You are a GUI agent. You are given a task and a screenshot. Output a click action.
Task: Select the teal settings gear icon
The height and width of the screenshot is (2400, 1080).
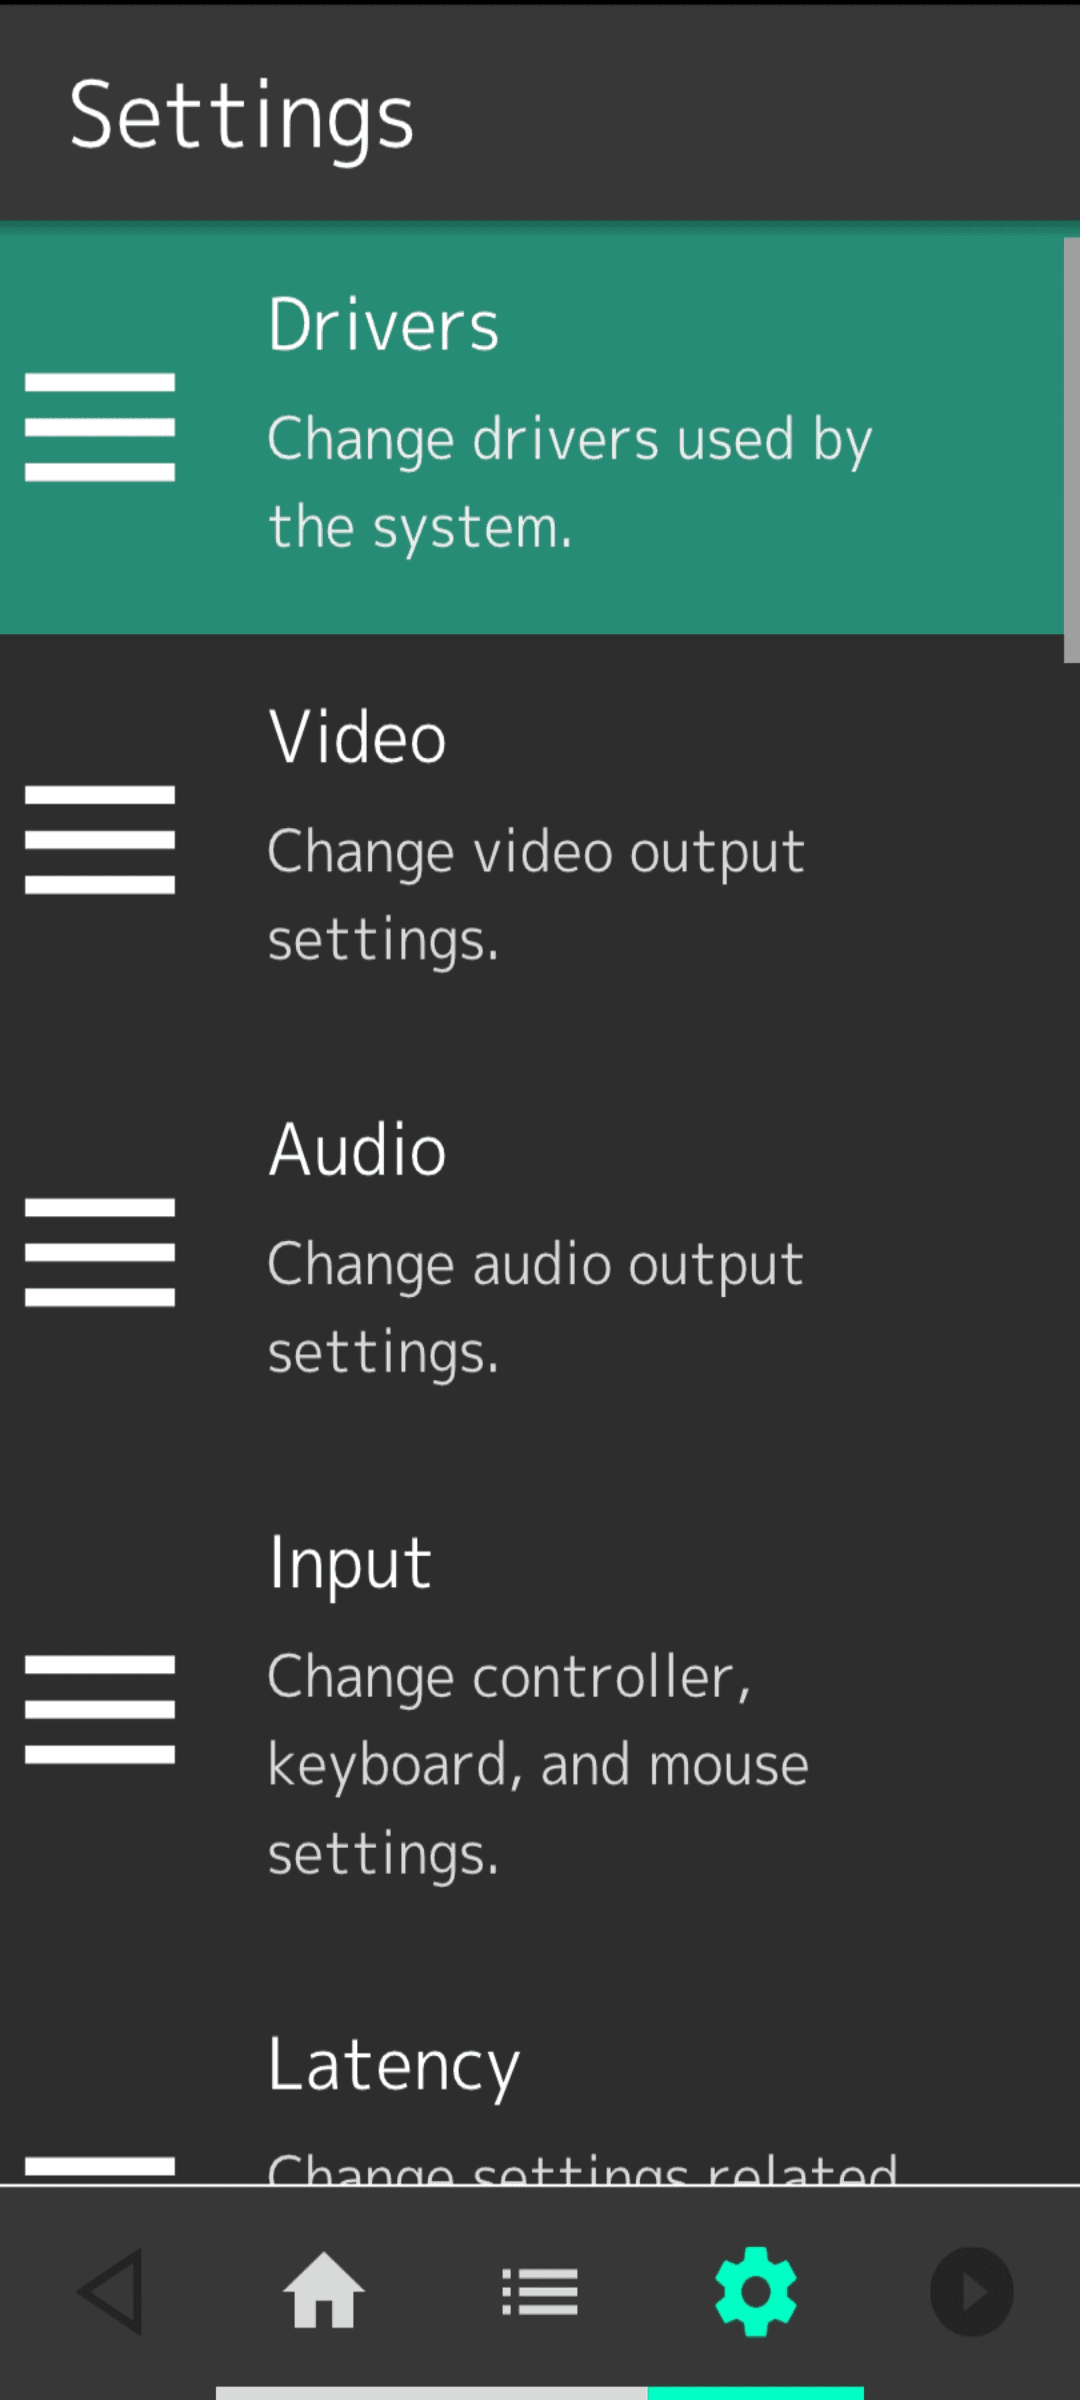point(756,2291)
